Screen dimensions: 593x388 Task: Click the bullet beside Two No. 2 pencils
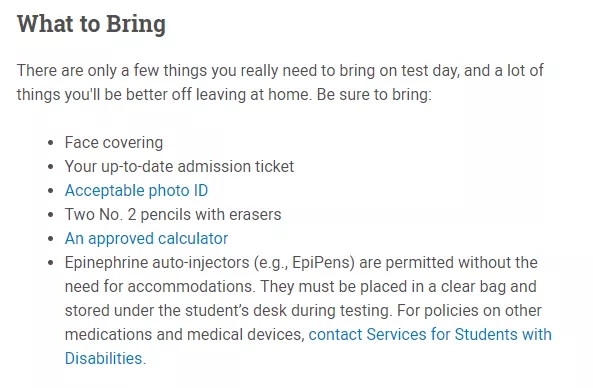pyautogui.click(x=51, y=215)
